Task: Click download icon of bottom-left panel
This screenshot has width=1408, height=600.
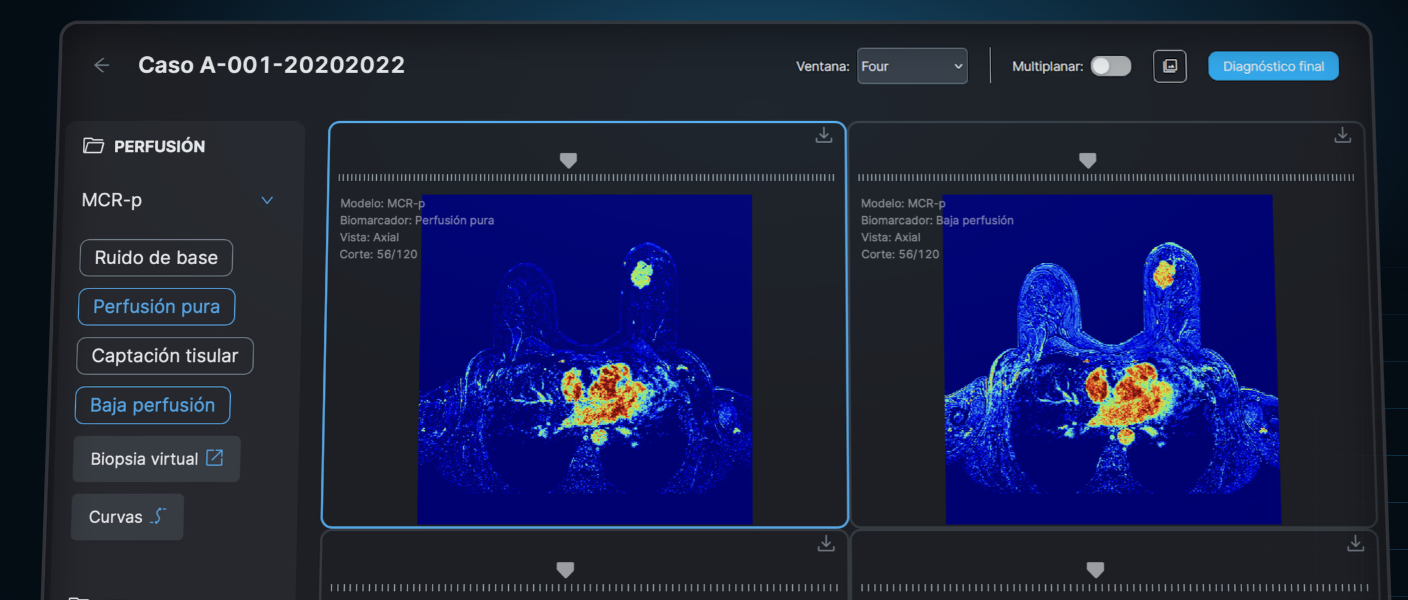Action: click(825, 543)
